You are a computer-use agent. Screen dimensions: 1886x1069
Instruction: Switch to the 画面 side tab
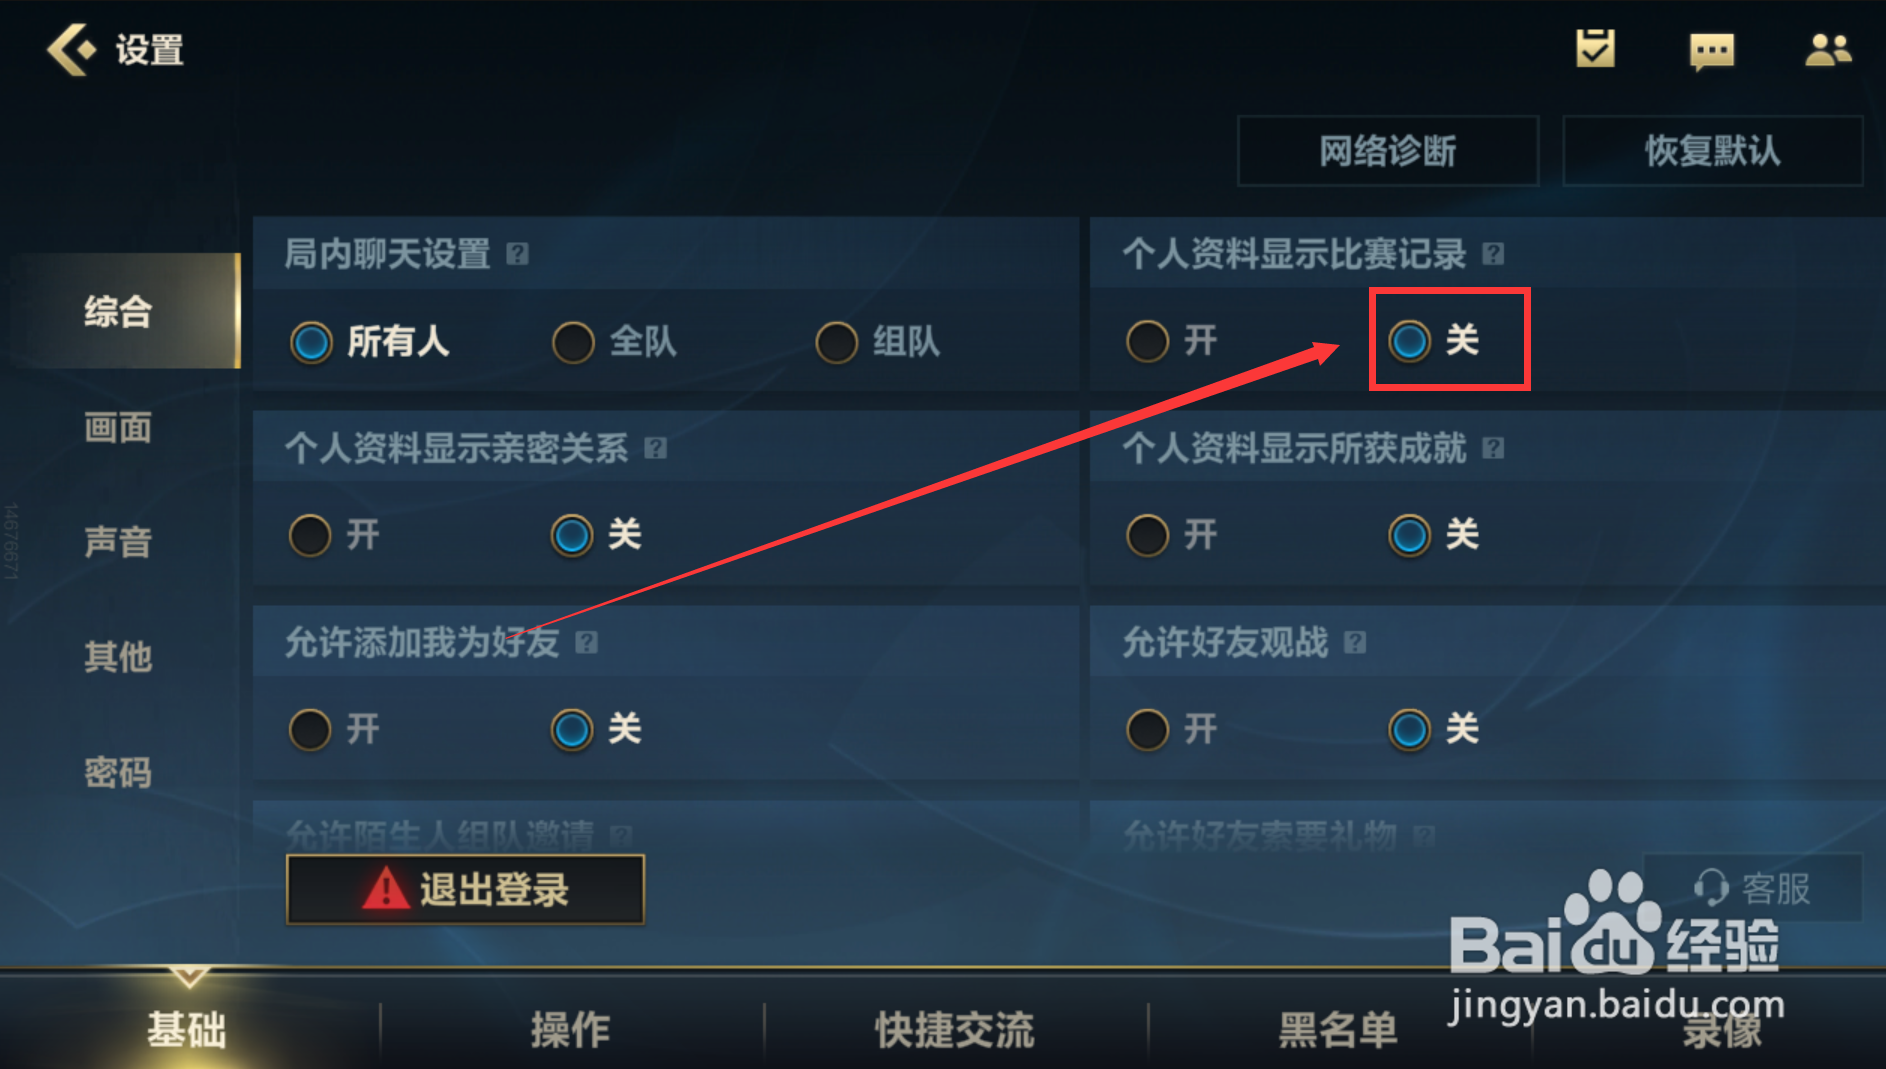pyautogui.click(x=118, y=427)
